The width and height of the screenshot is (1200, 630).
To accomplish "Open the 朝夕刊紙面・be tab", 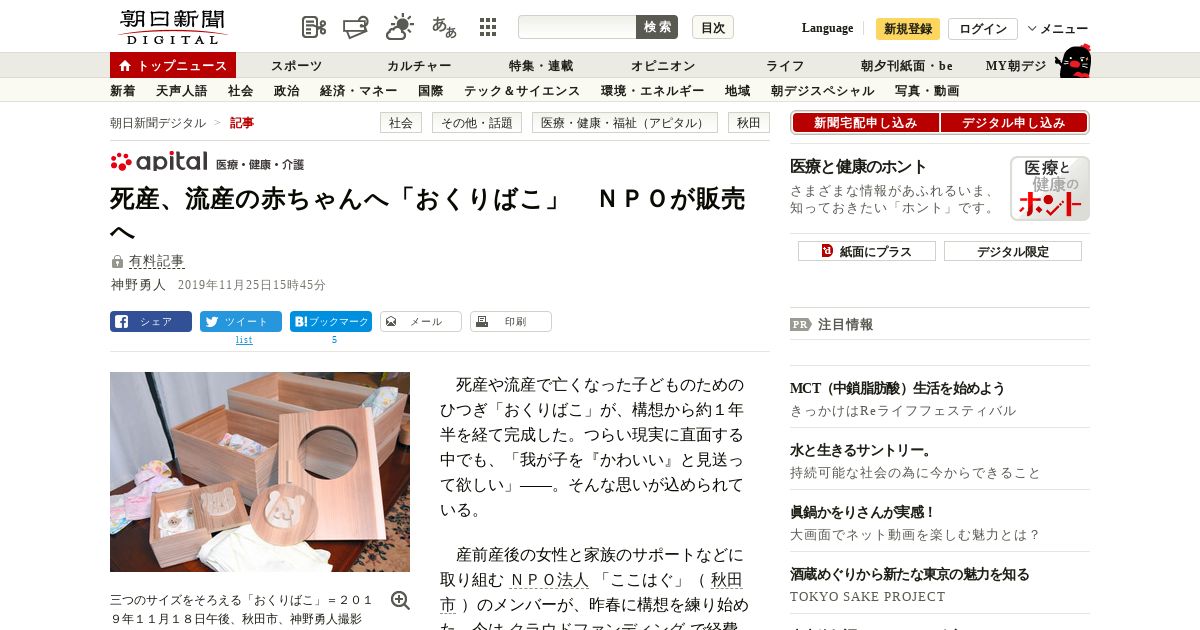I will coord(907,65).
